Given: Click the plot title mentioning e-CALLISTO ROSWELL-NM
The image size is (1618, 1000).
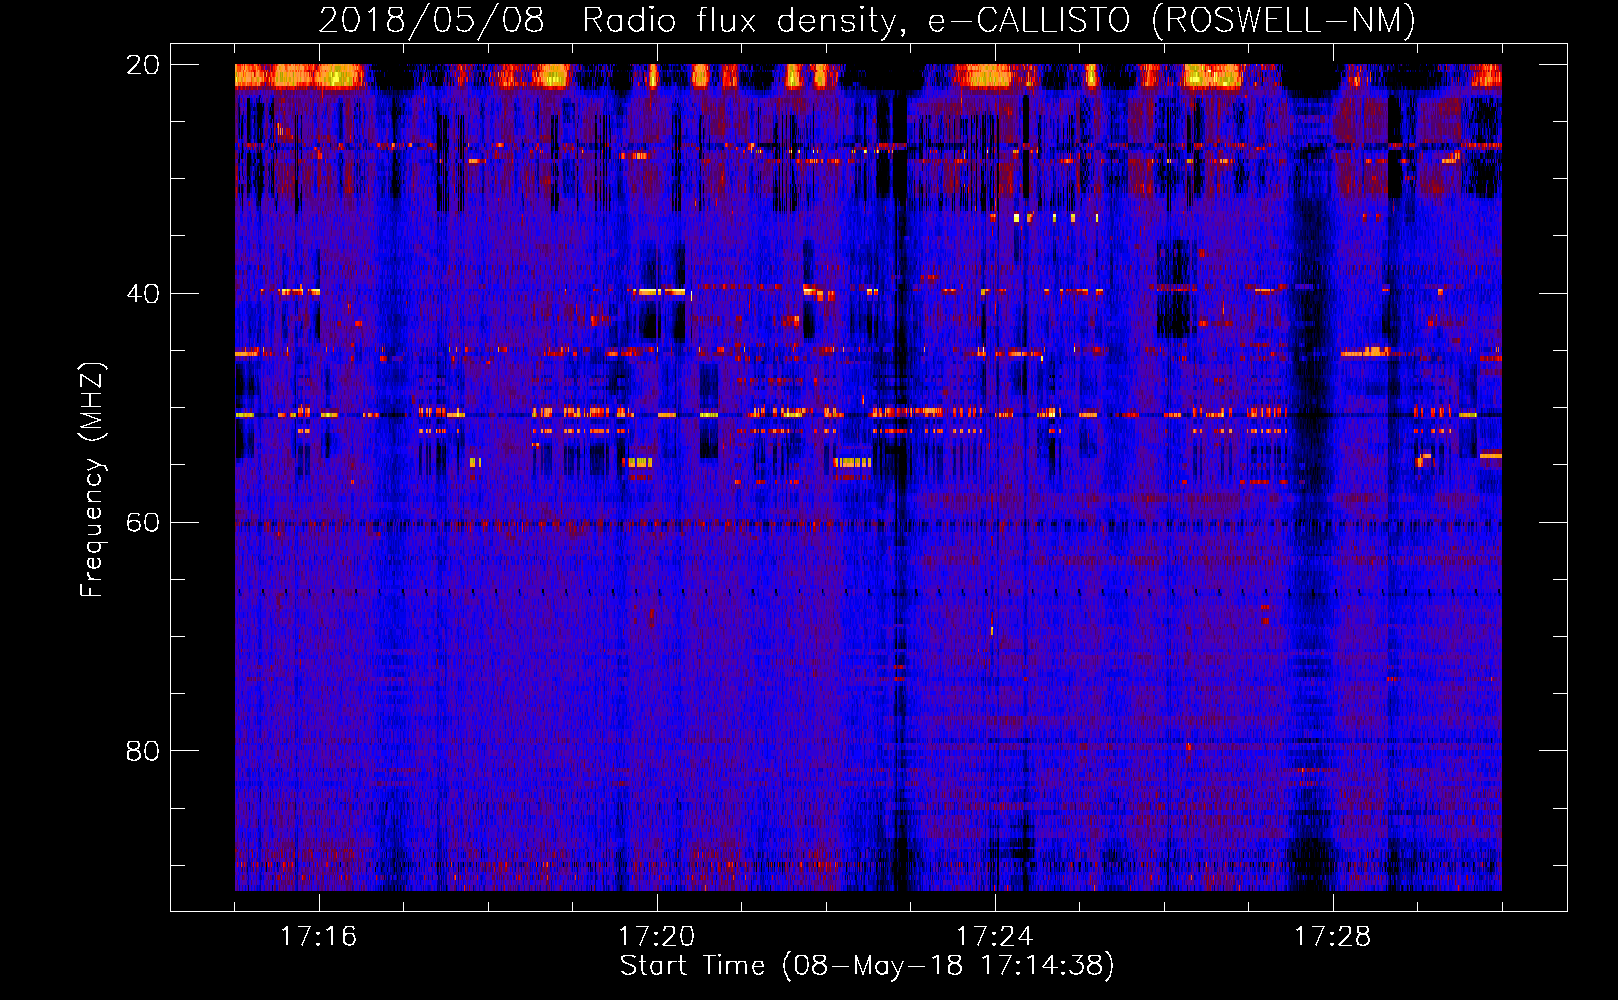Looking at the screenshot, I should 867,20.
